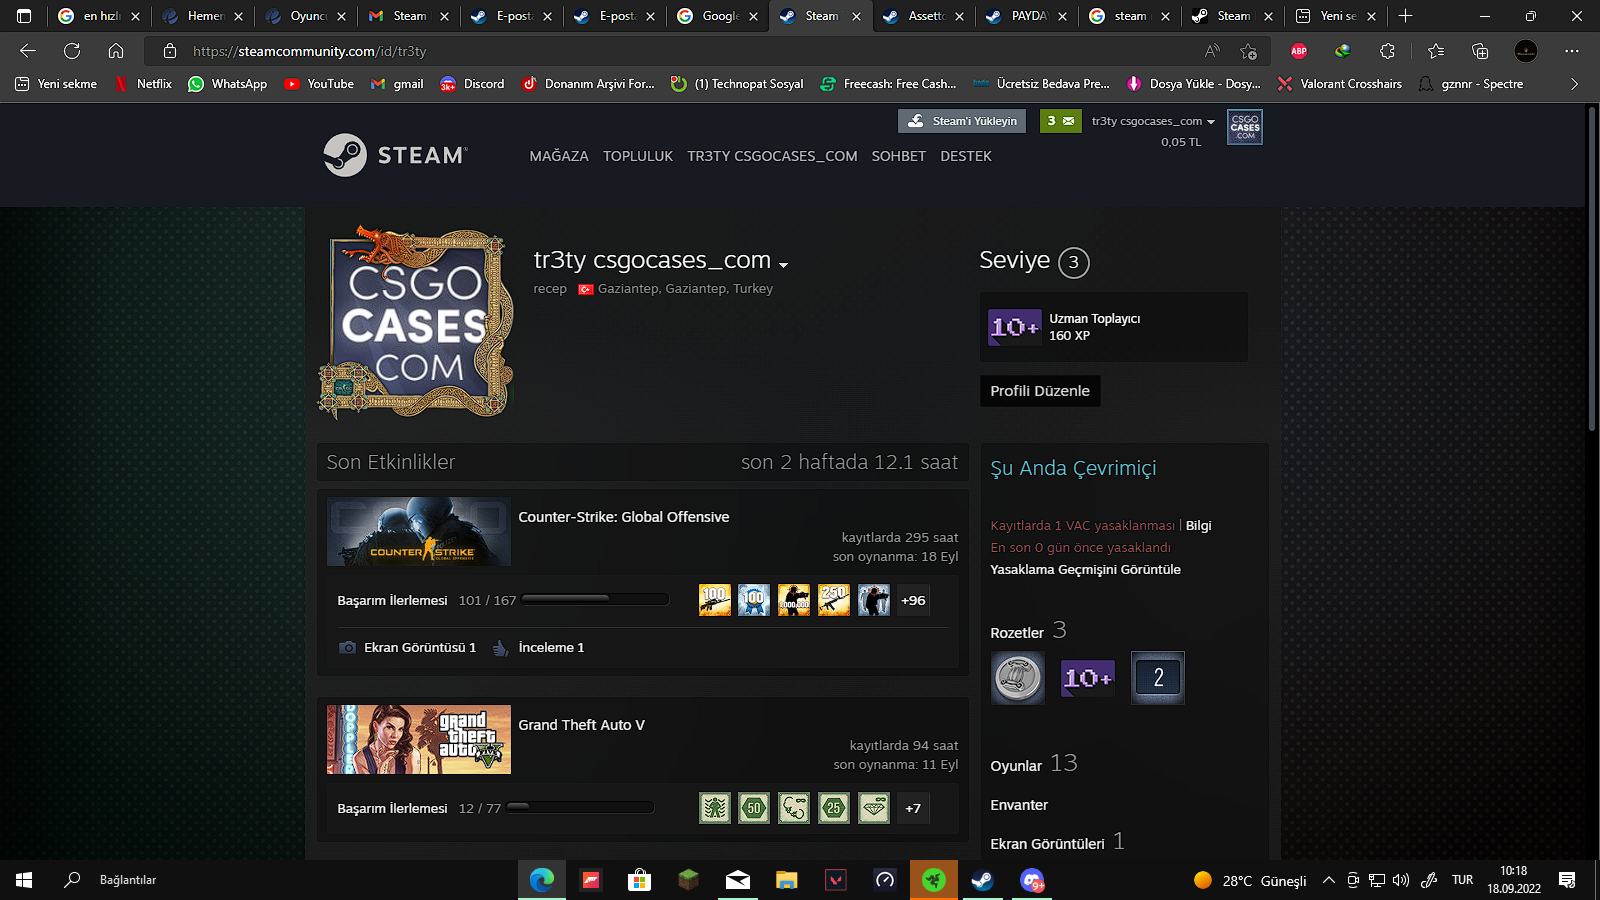
Task: Open CSGO Cases avatar in Steam header
Action: 1245,127
